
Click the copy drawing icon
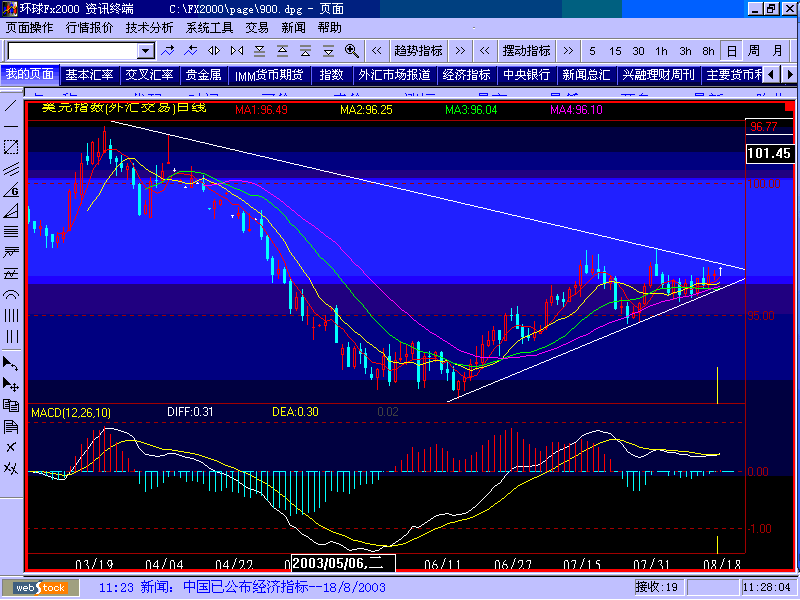11,405
